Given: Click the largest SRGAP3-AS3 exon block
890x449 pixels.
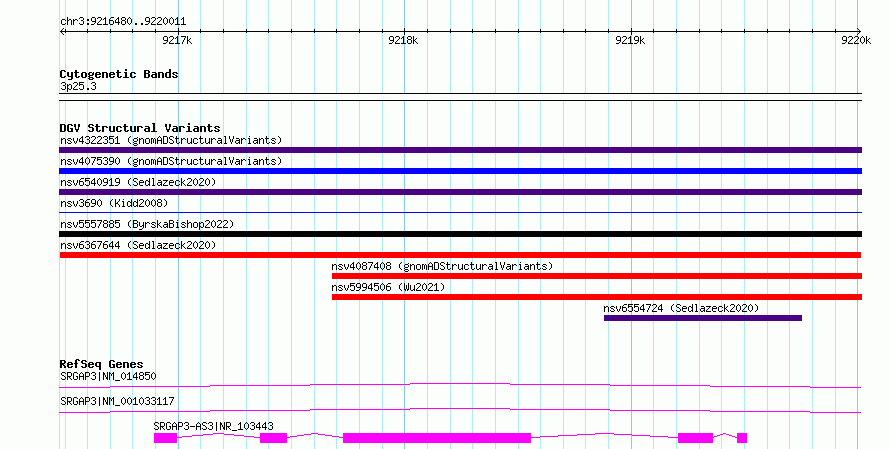Looking at the screenshot, I should (437, 438).
